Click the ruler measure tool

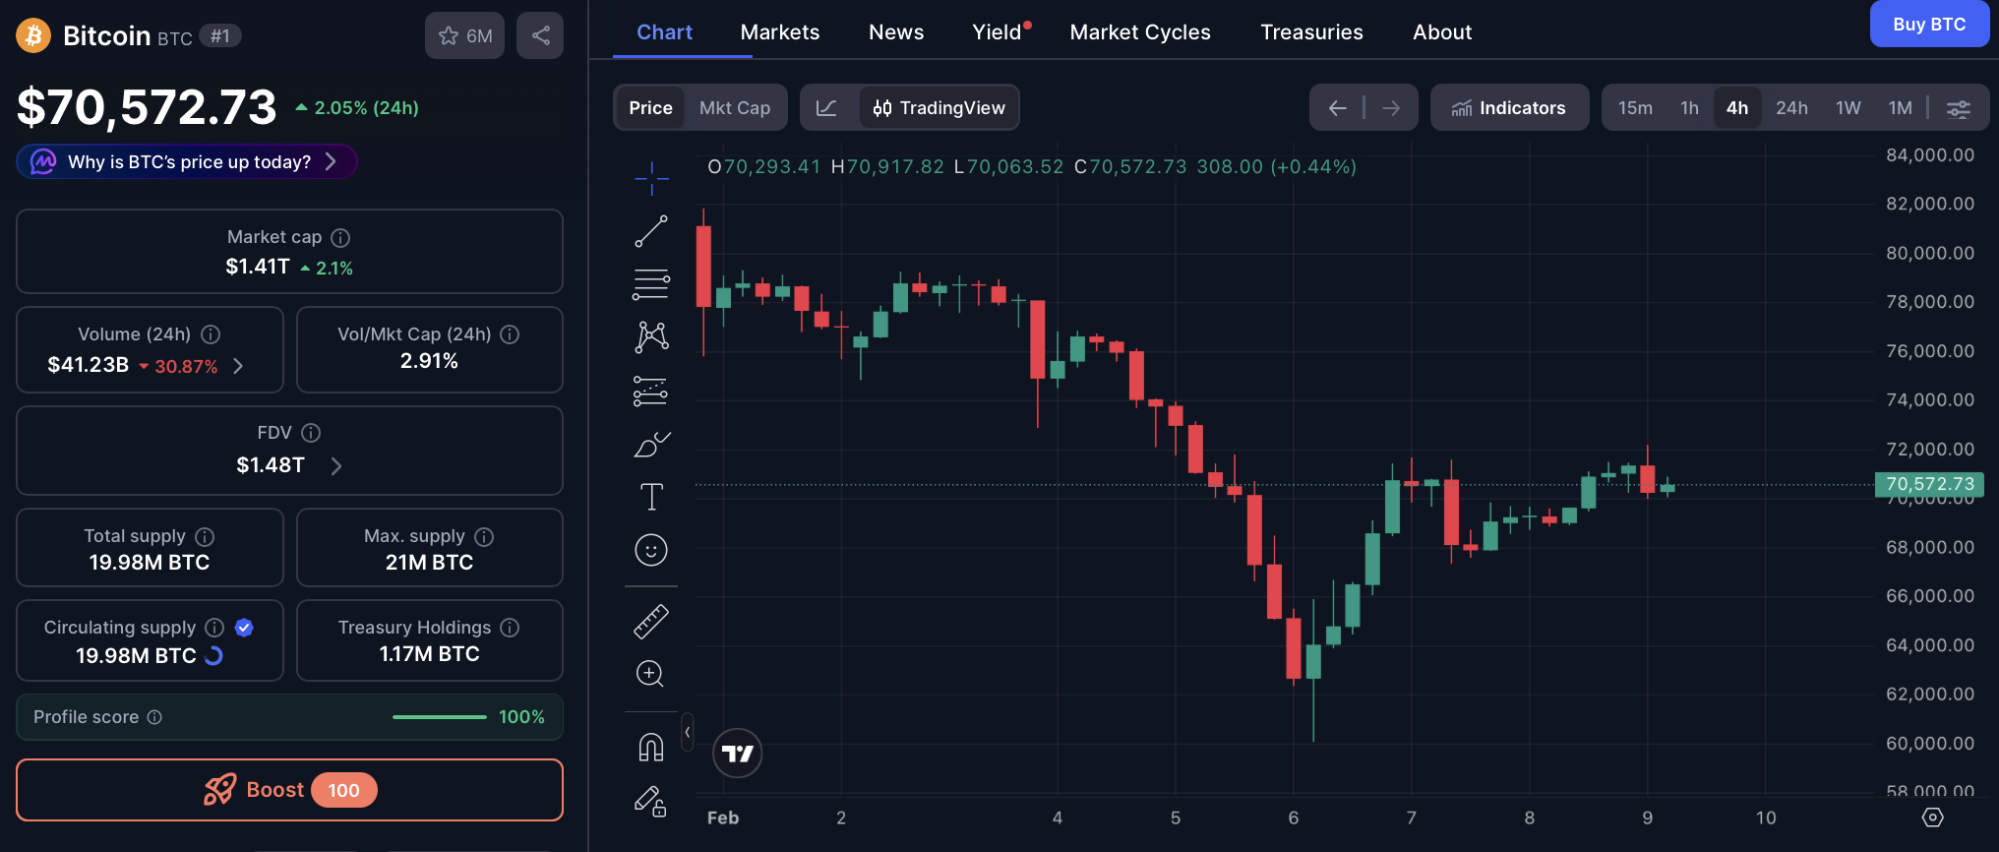pyautogui.click(x=651, y=621)
